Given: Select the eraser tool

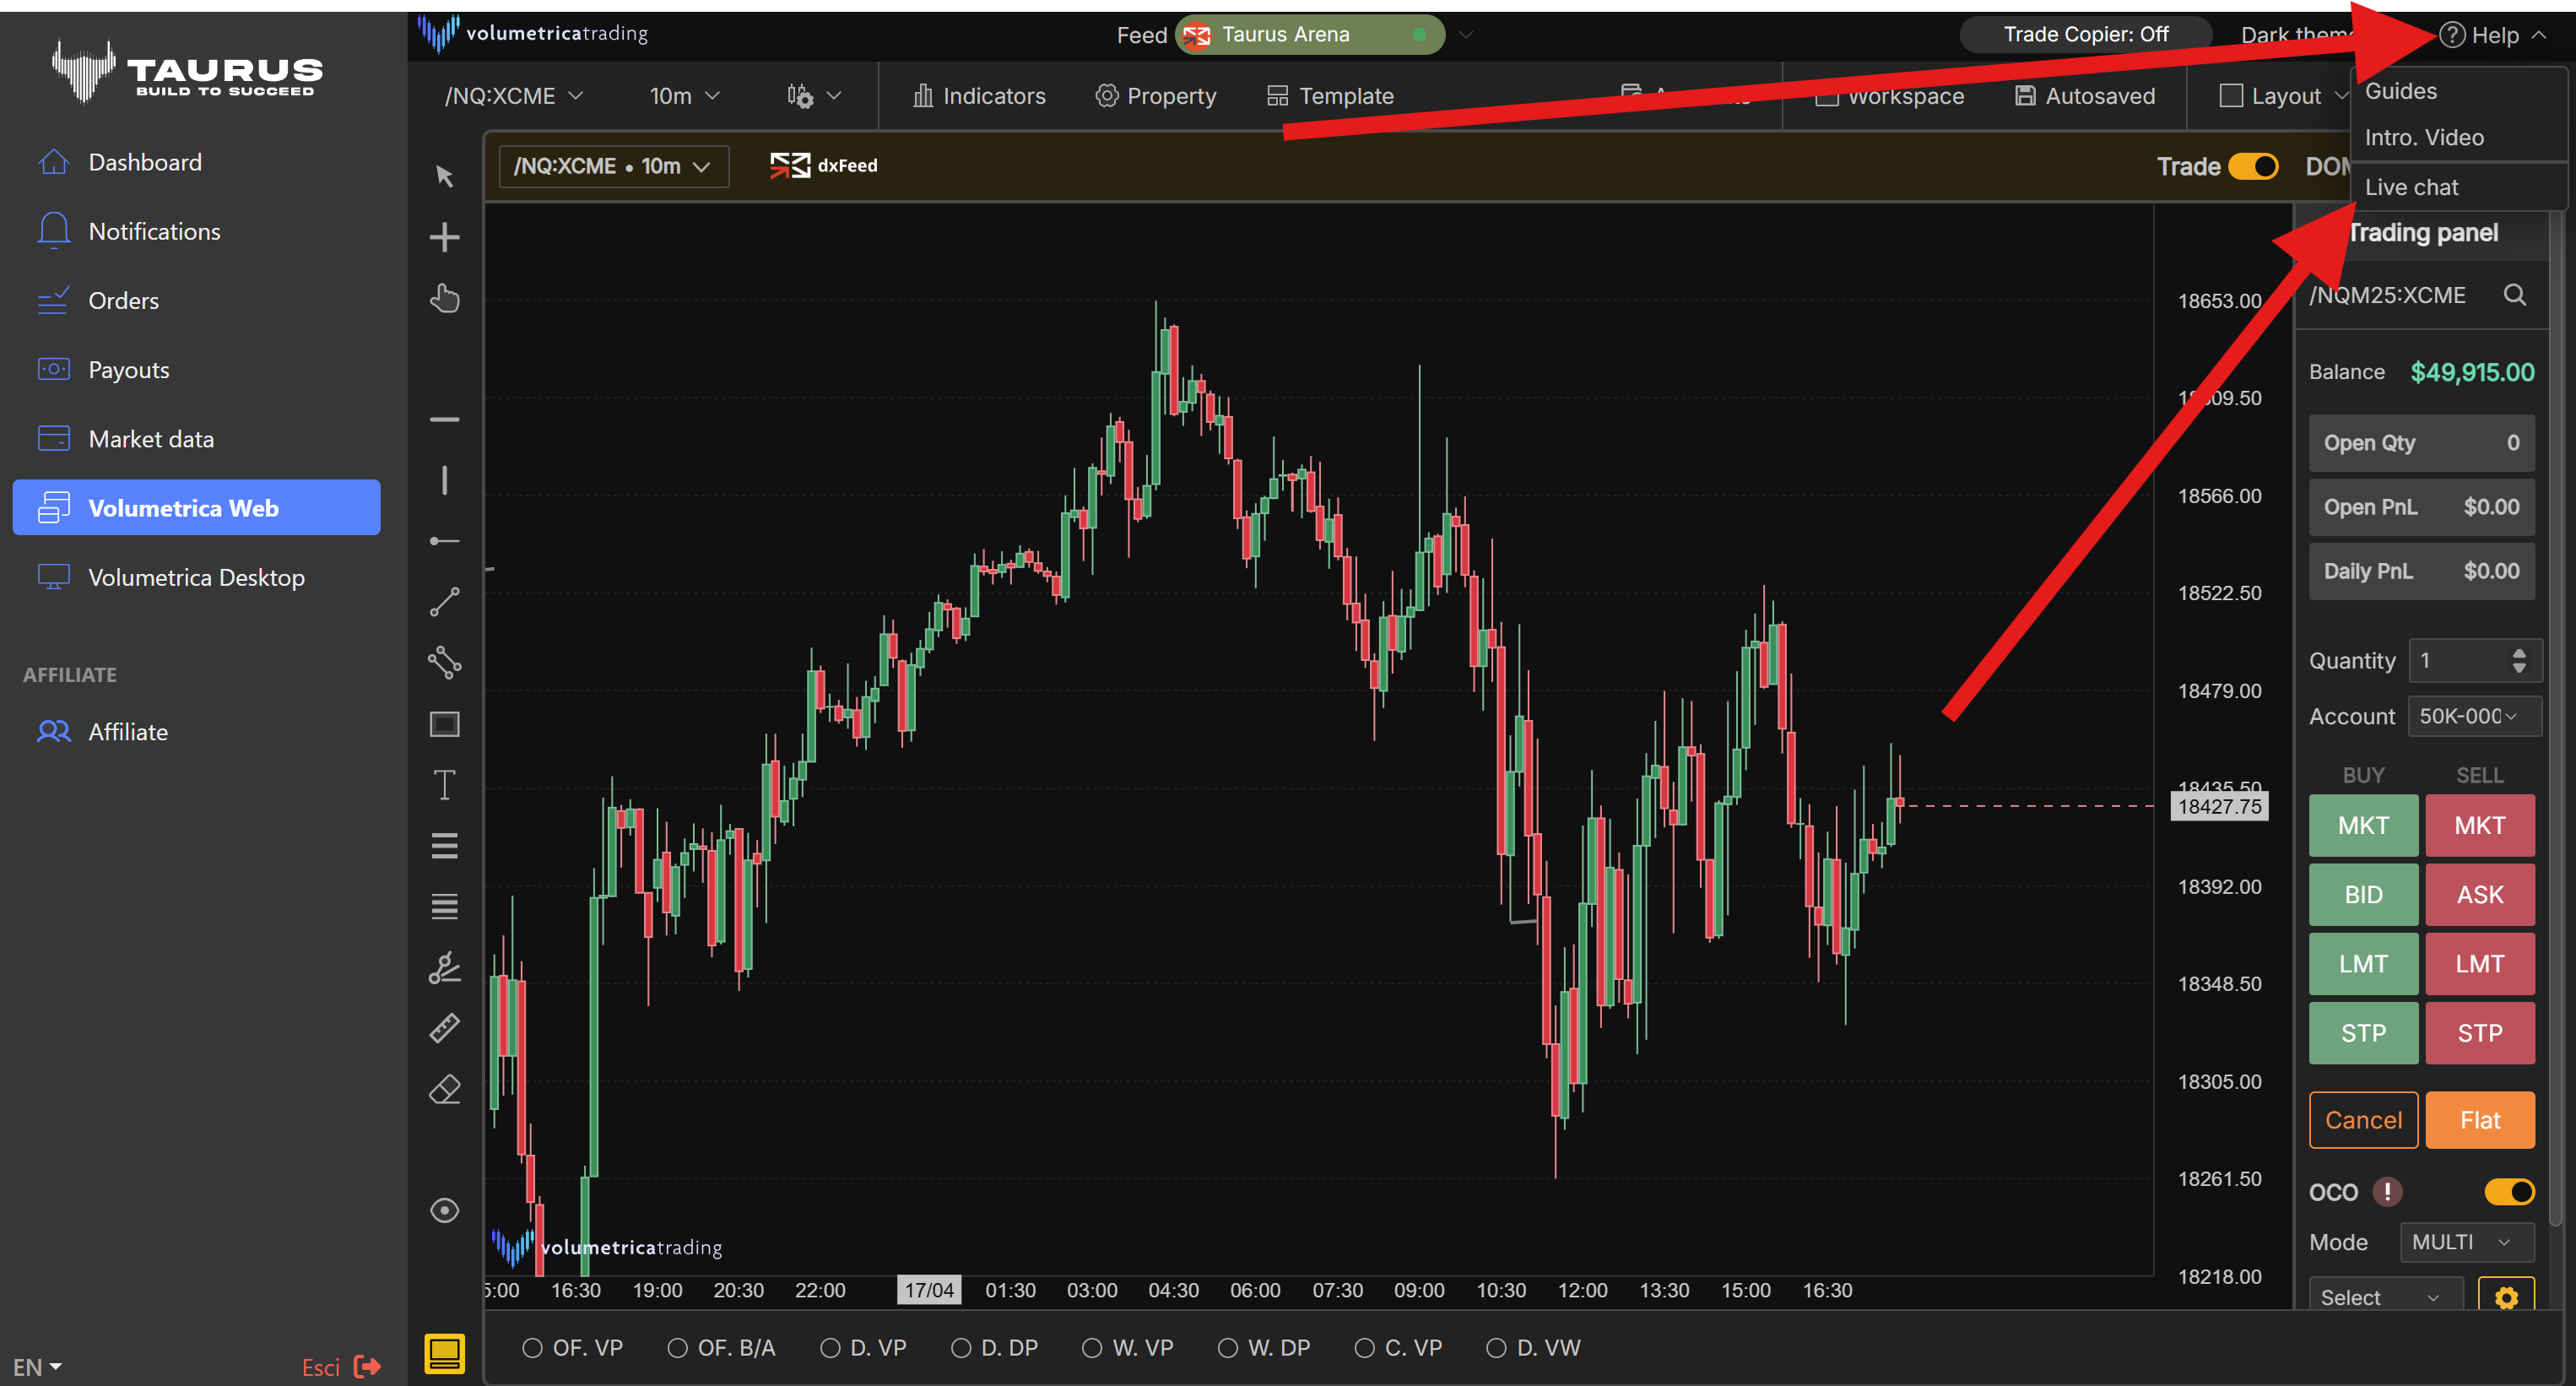Looking at the screenshot, I should [x=444, y=1089].
